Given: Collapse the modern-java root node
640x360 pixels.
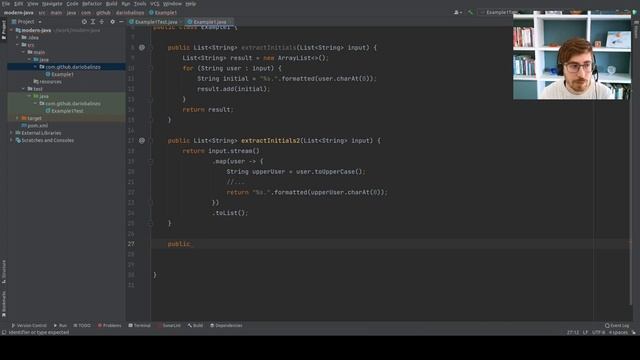Looking at the screenshot, I should tap(11, 30).
